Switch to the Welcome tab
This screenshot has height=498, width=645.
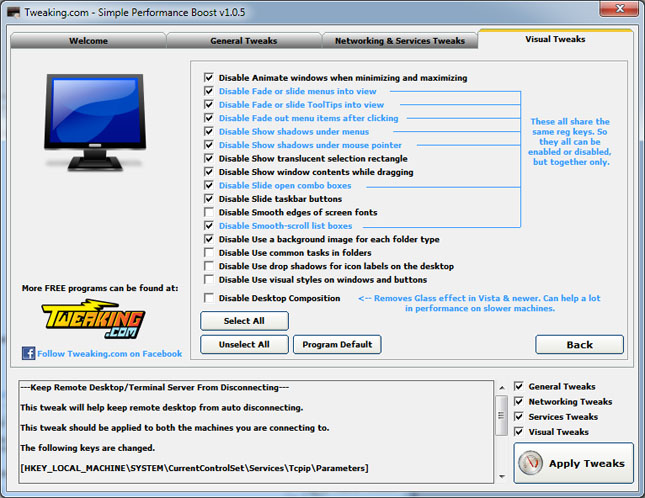click(x=88, y=41)
